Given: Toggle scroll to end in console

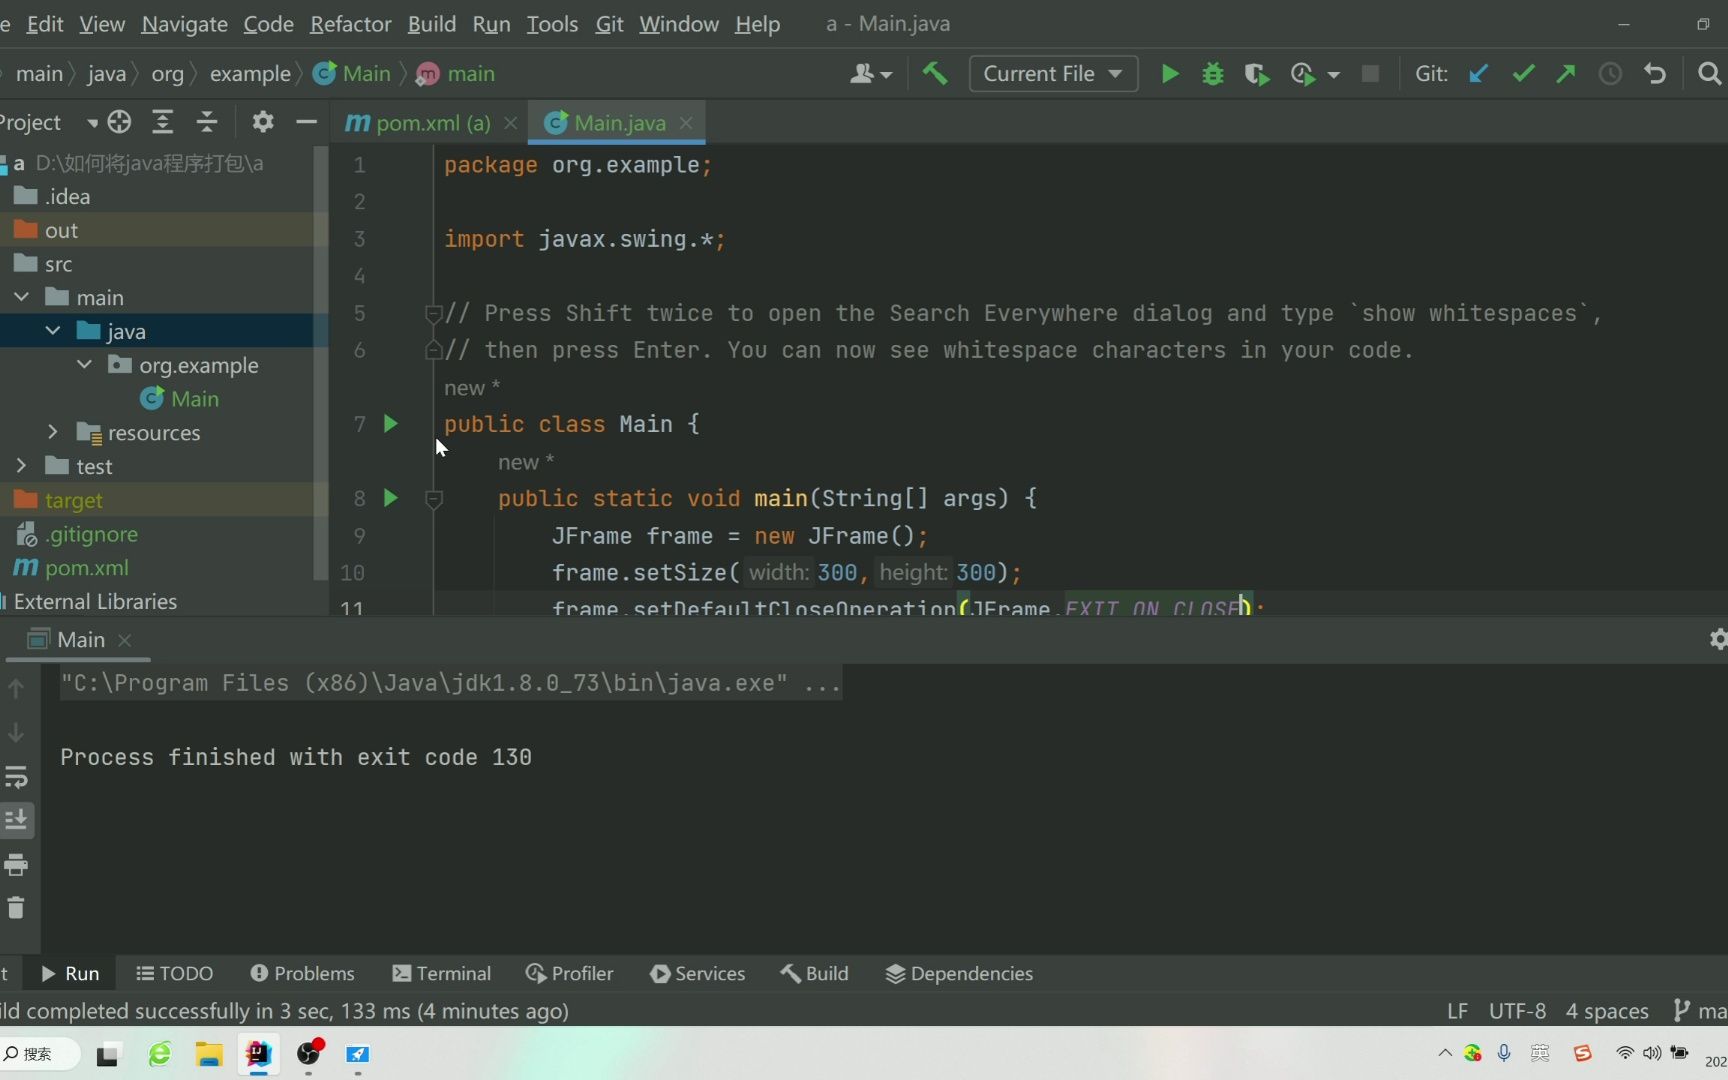Looking at the screenshot, I should tap(16, 820).
